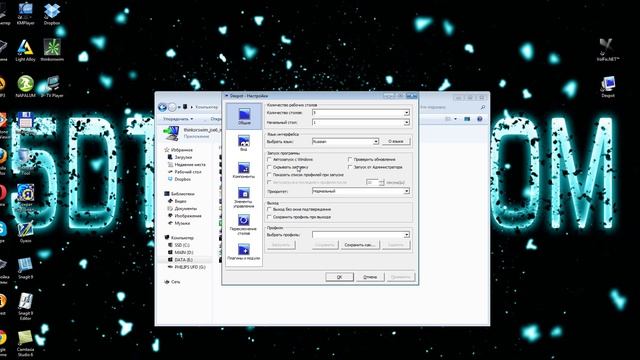Open the Плагины и модули category
Viewport: 640px width, 360px height.
[244, 251]
